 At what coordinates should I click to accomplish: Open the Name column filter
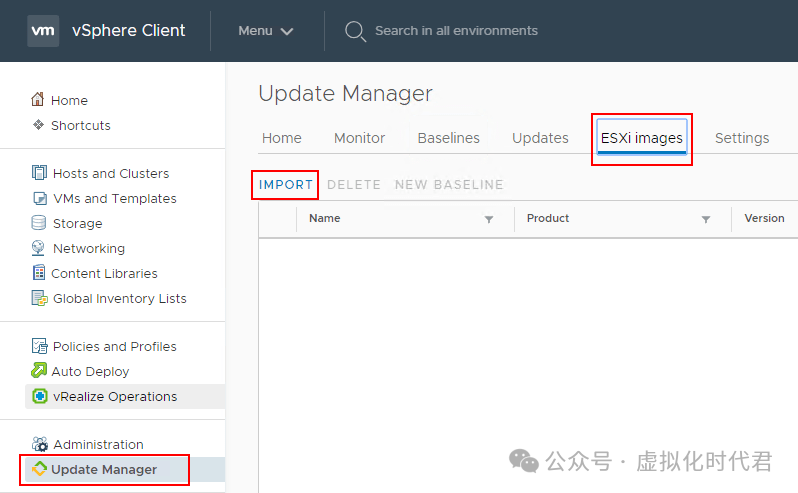tap(489, 219)
